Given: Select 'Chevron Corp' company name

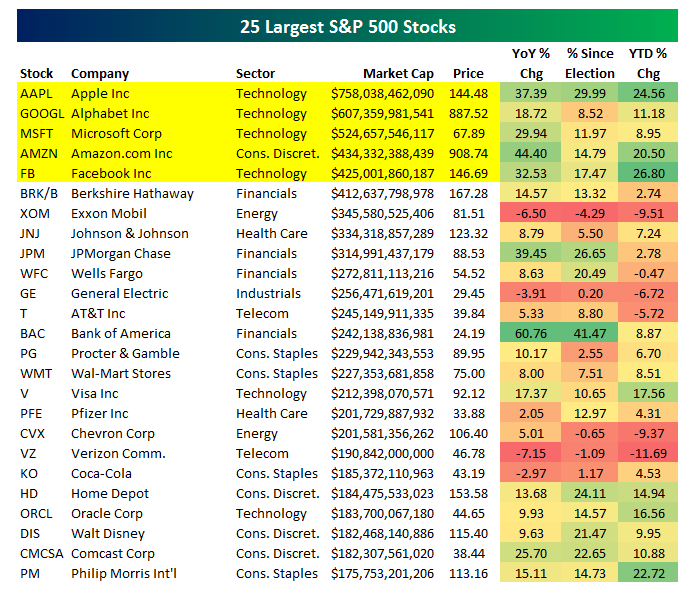Looking at the screenshot, I should click(113, 434).
